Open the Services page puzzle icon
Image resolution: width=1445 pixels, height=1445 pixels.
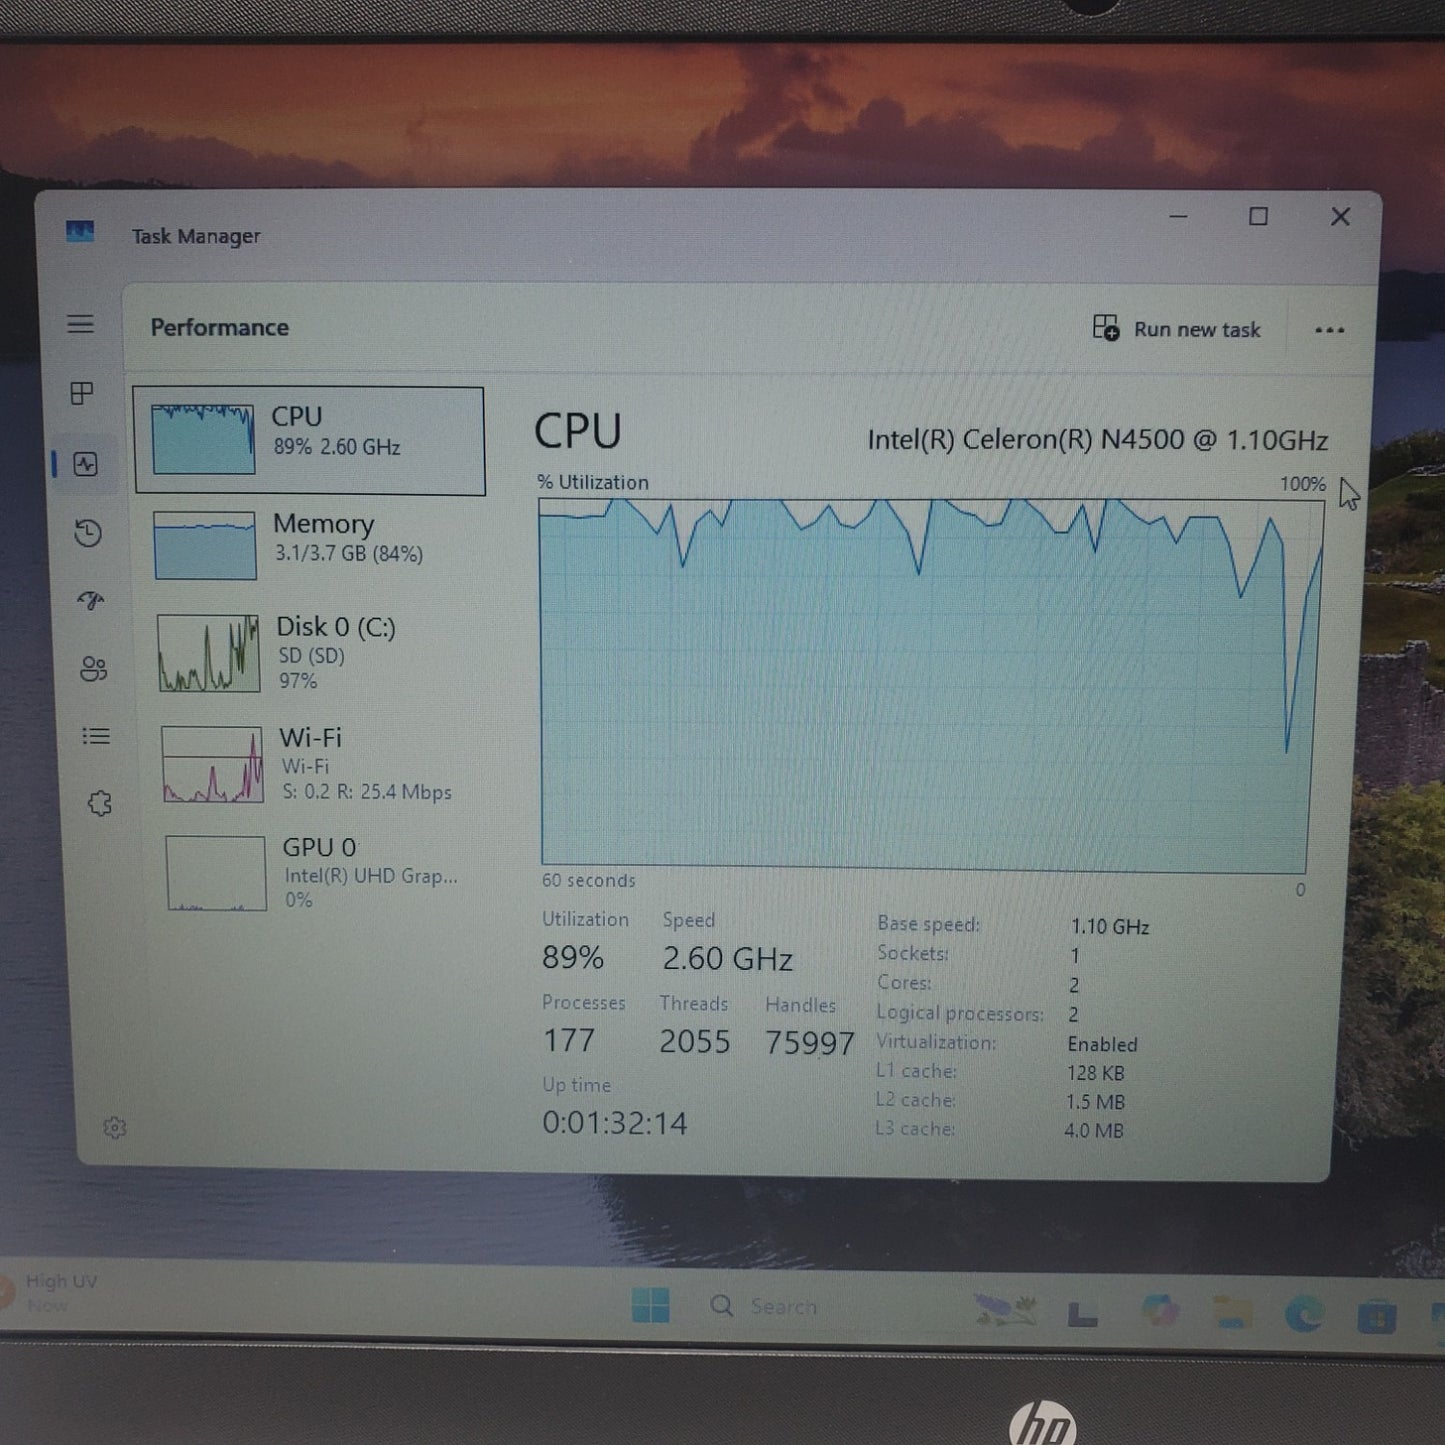pos(99,803)
